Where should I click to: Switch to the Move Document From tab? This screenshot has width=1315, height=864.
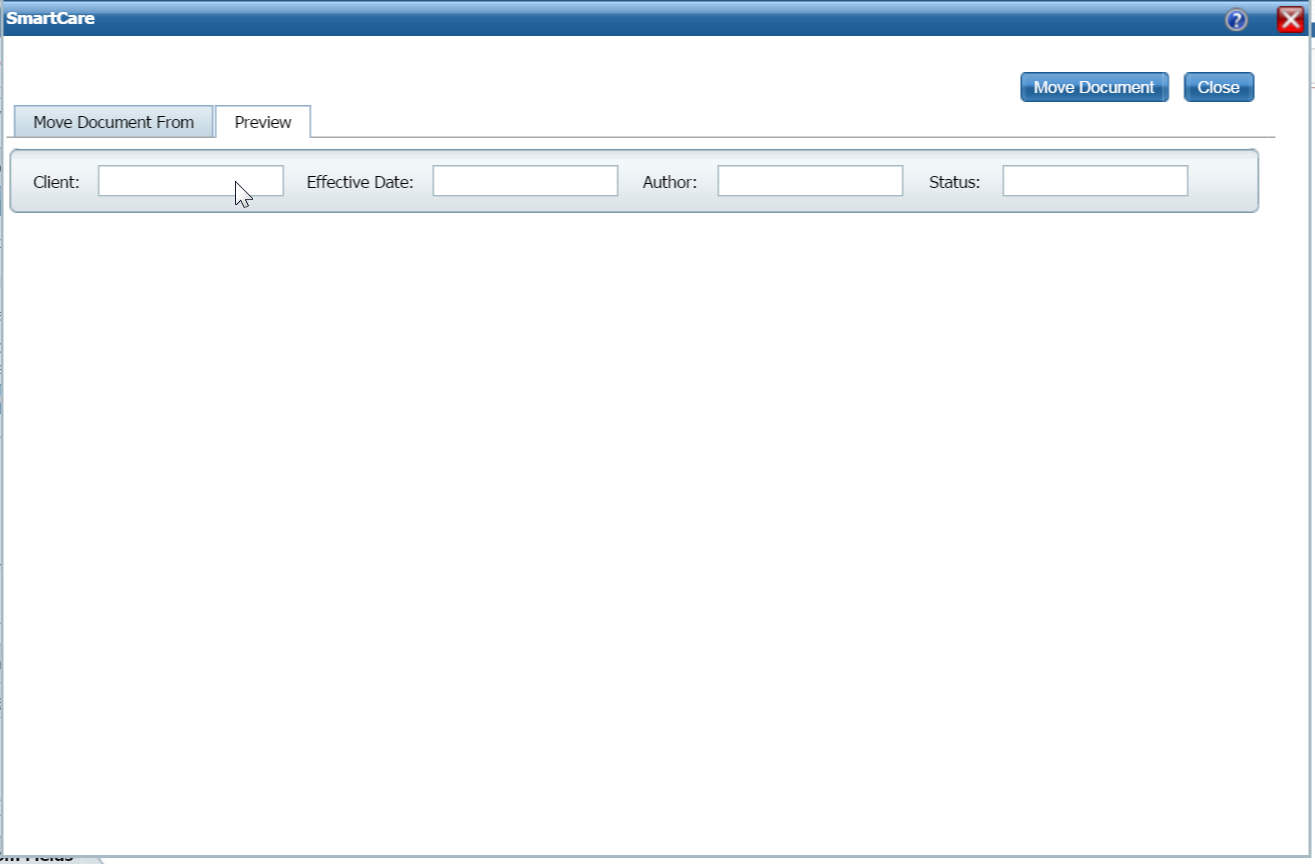113,122
